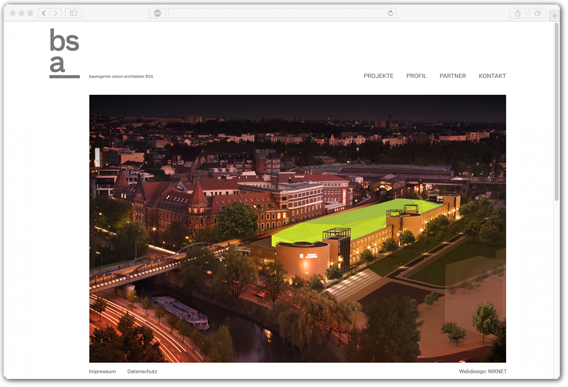Screen dimensions: 568x387
Task: Go to the PARTNER page
Action: pyautogui.click(x=452, y=76)
